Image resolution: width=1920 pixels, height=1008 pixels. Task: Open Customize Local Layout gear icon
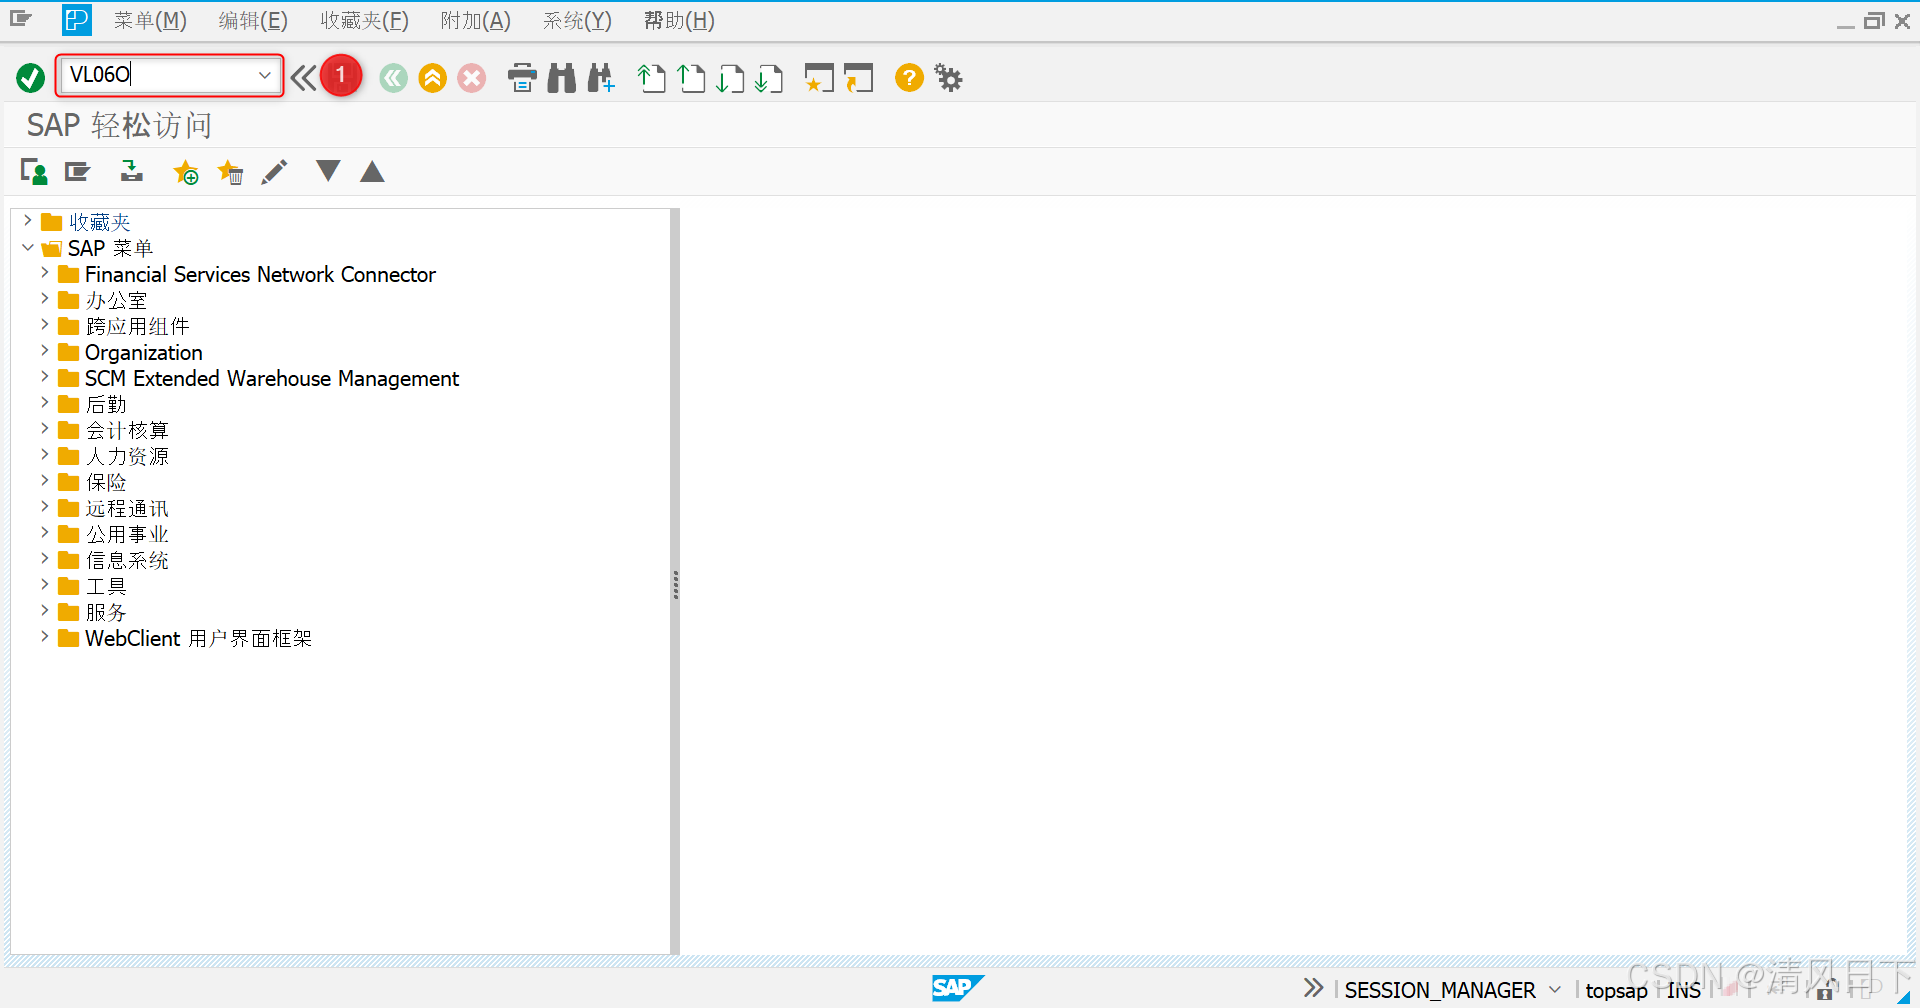click(948, 78)
